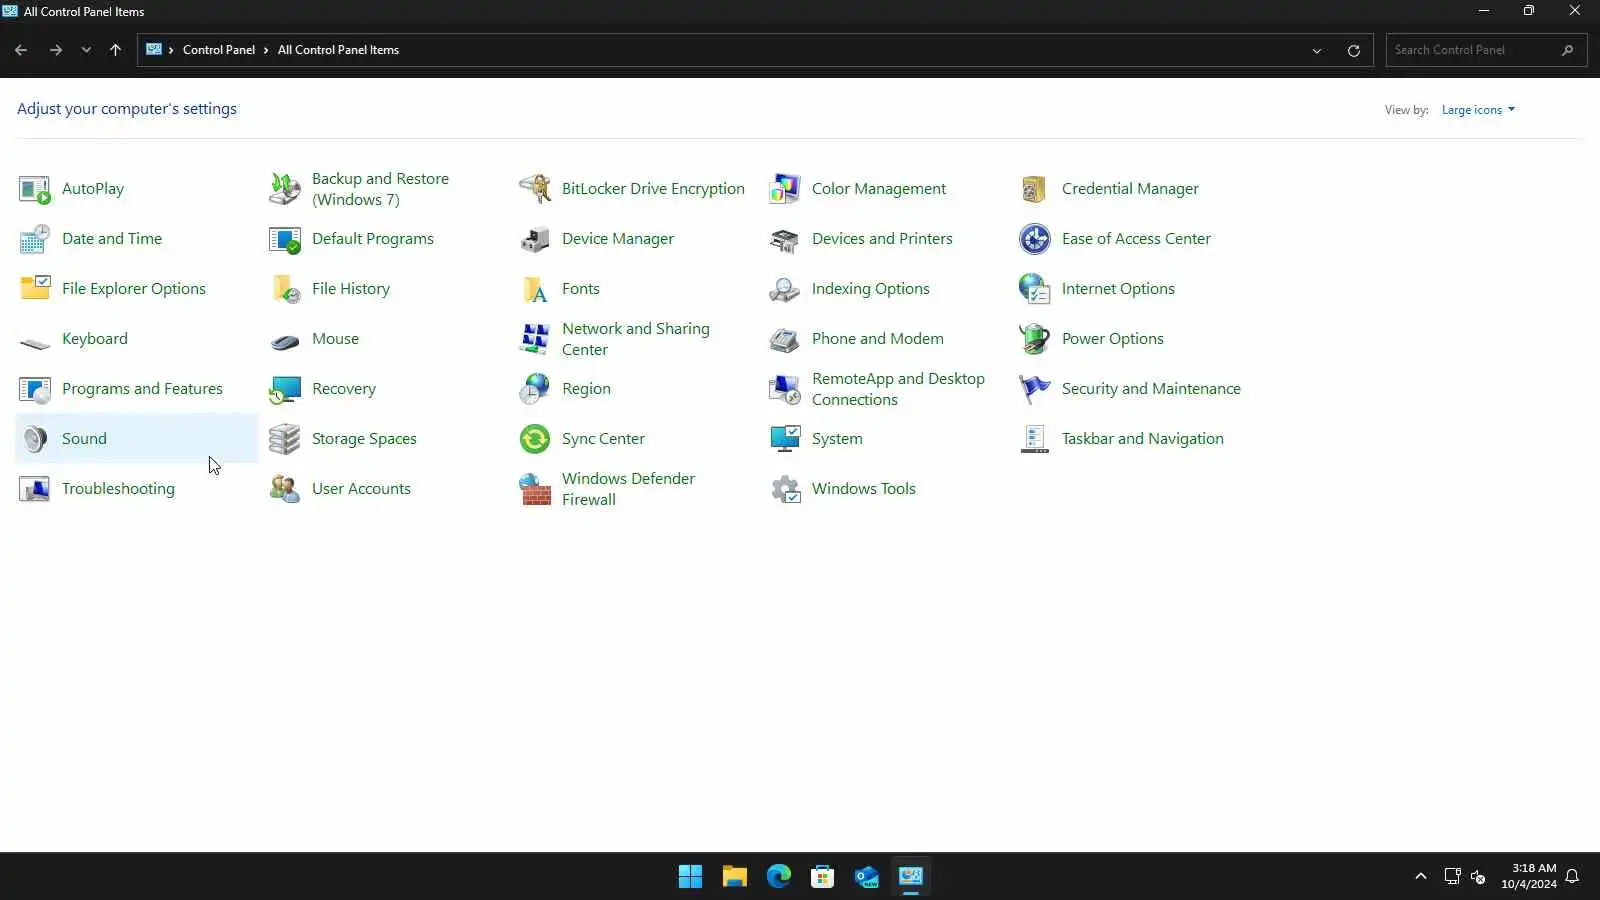Open Outlook from the taskbar
The height and width of the screenshot is (900, 1600).
[867, 877]
